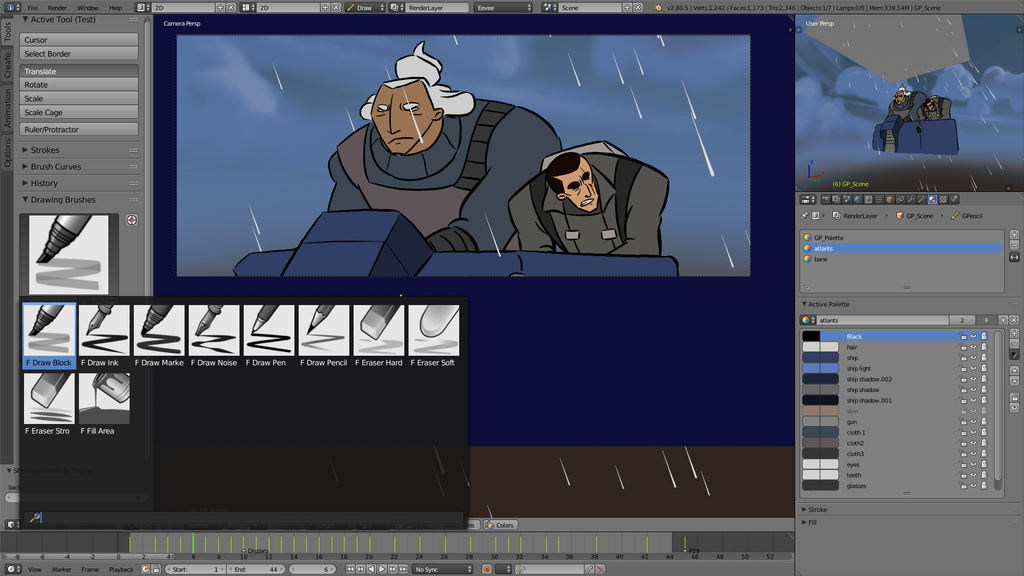1024x576 pixels.
Task: Open the Help menu
Action: 116,8
